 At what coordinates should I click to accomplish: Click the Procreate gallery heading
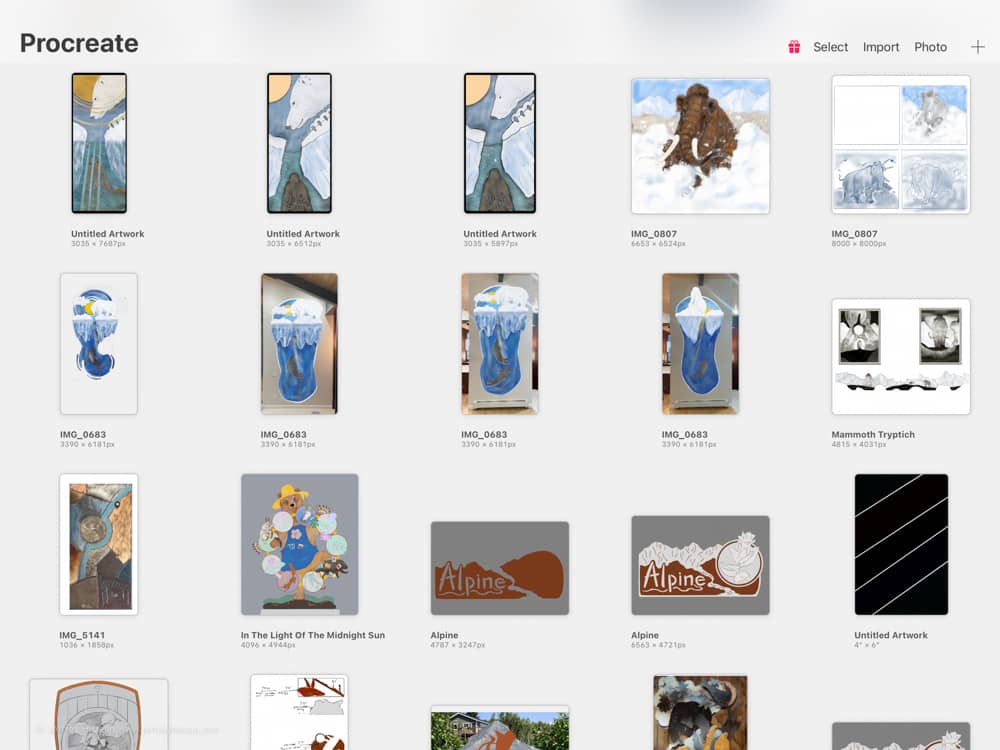(x=79, y=44)
